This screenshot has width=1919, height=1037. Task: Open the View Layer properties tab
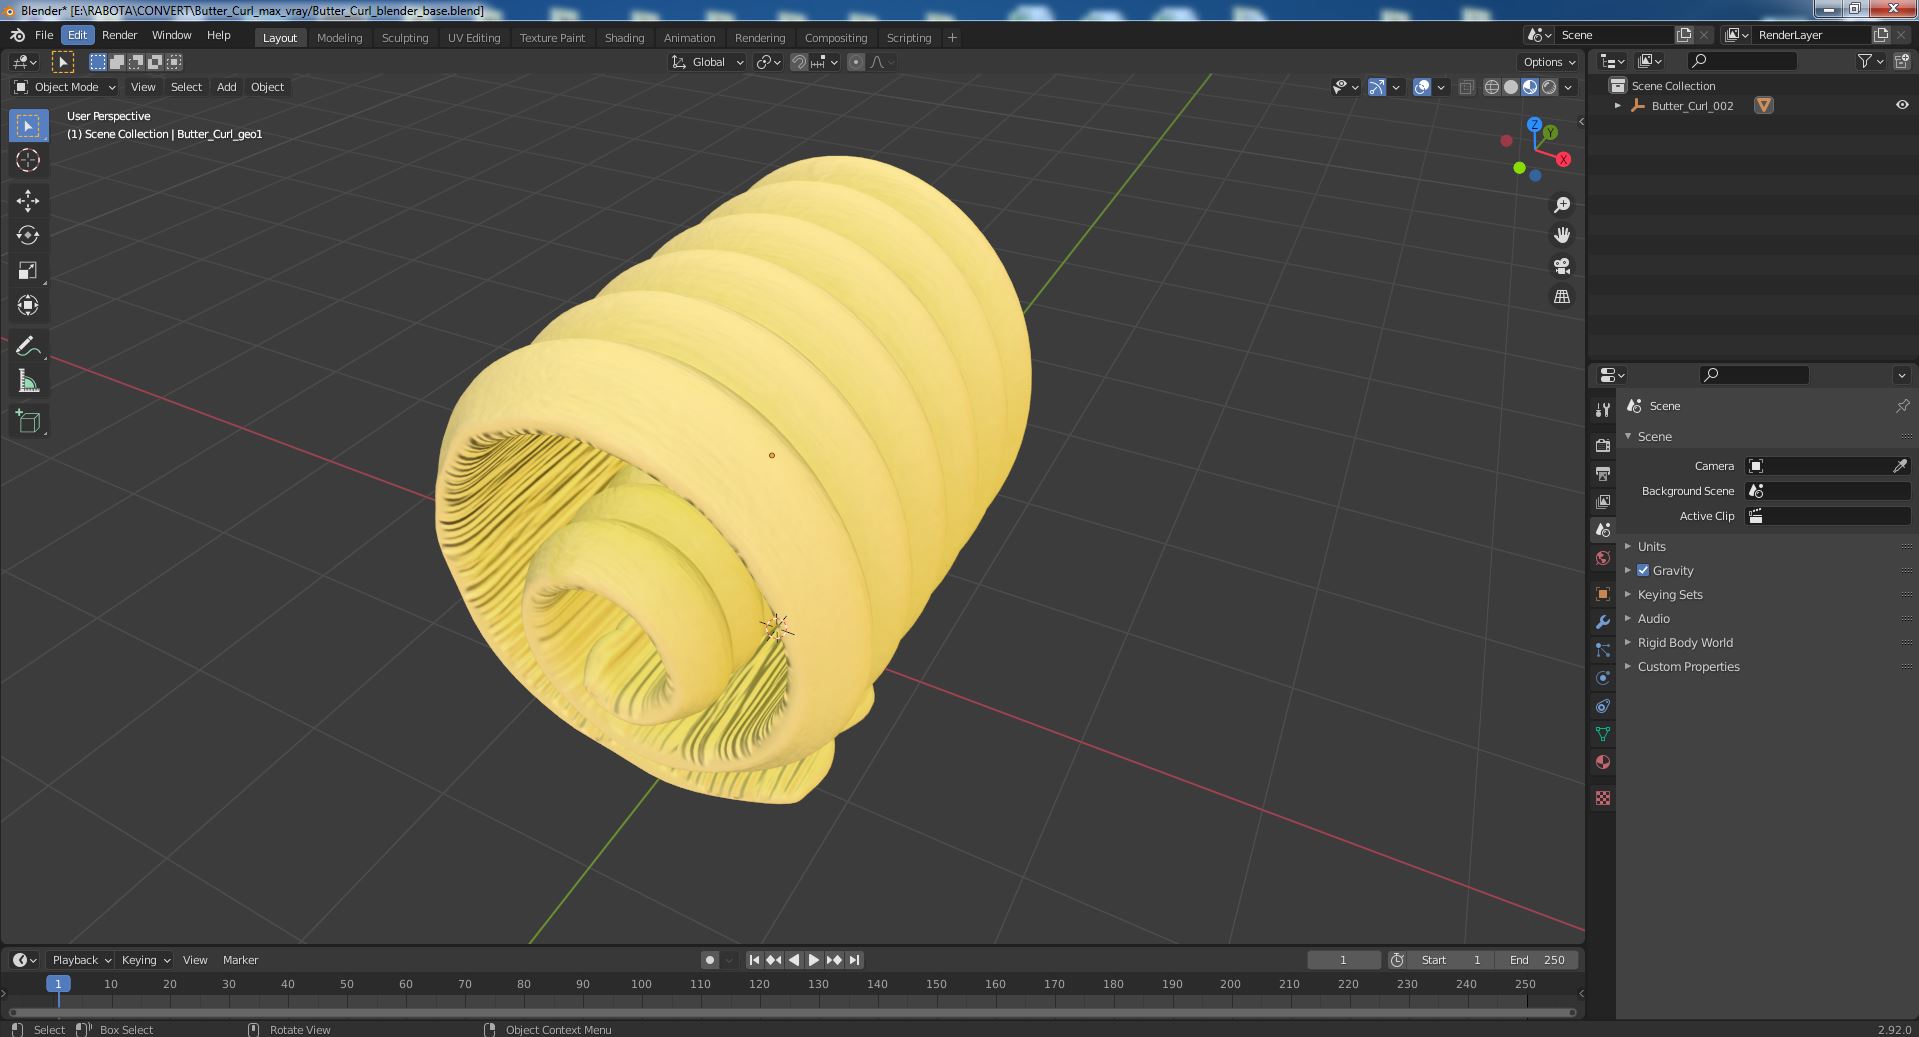click(x=1602, y=501)
